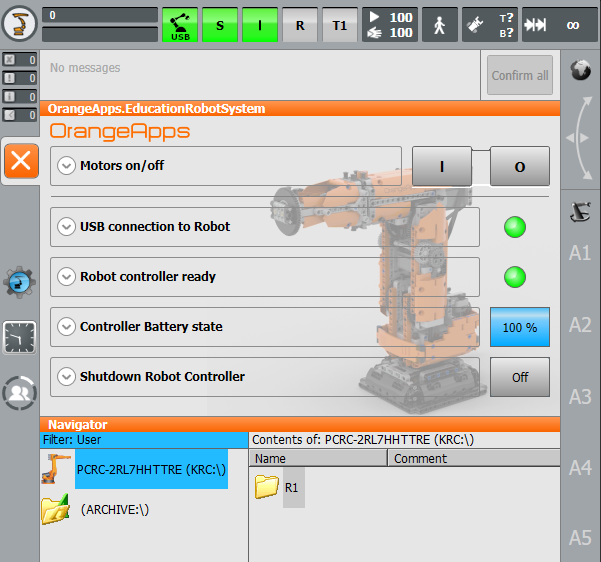This screenshot has height=562, width=601.
Task: Click the Contents of: PCRC-2RL7HHTTRE path
Action: pyautogui.click(x=405, y=440)
